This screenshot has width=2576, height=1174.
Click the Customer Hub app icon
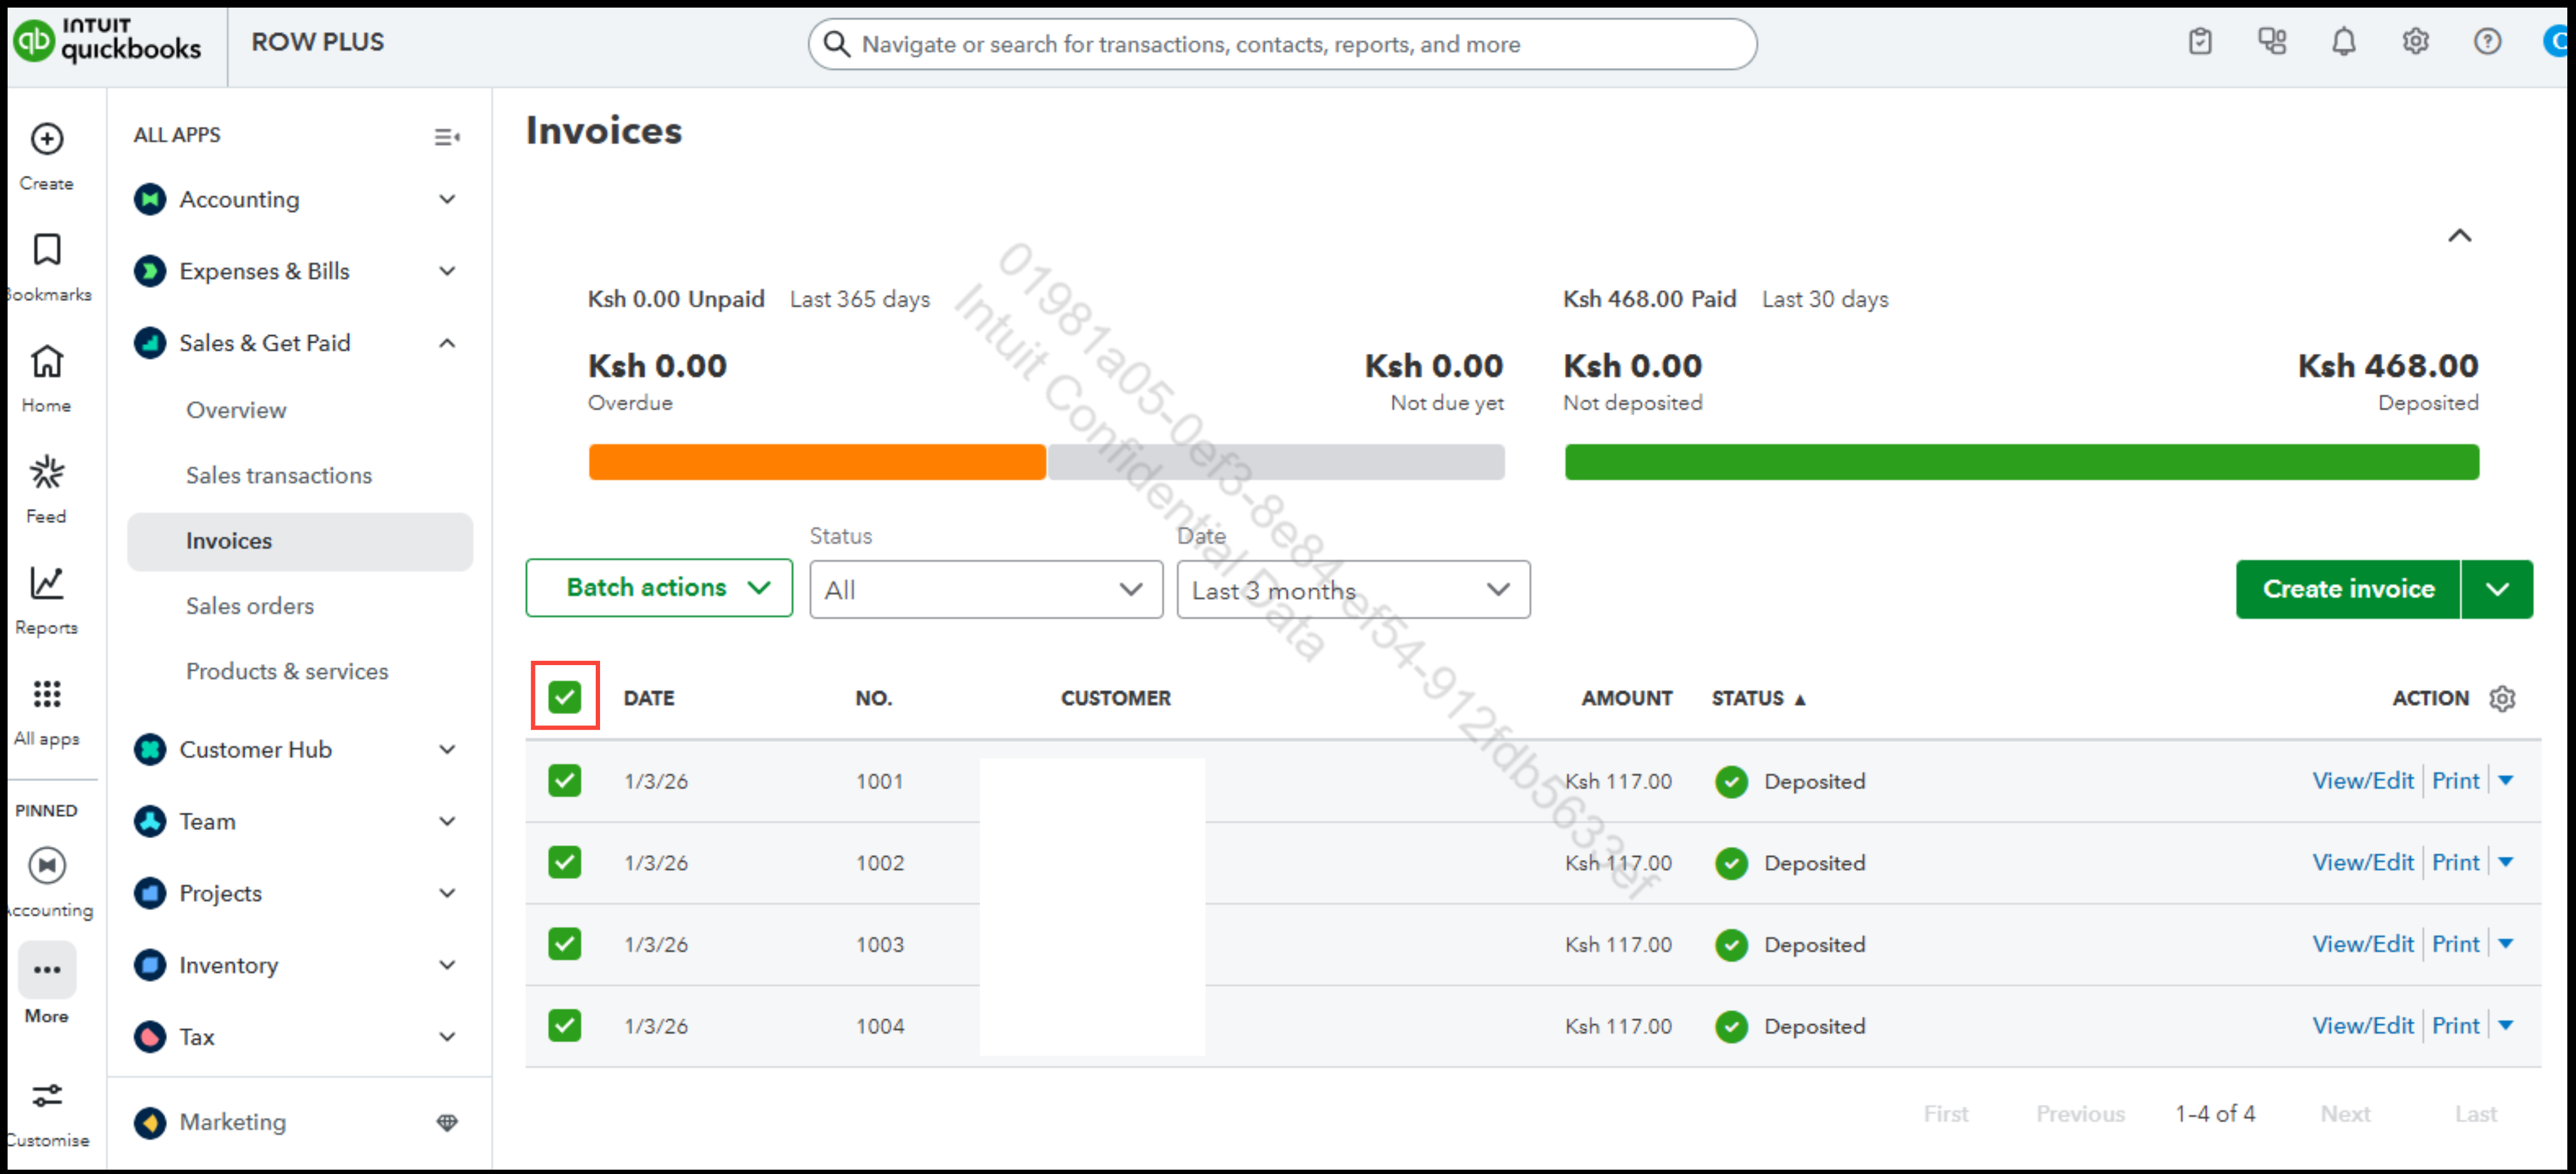click(150, 749)
